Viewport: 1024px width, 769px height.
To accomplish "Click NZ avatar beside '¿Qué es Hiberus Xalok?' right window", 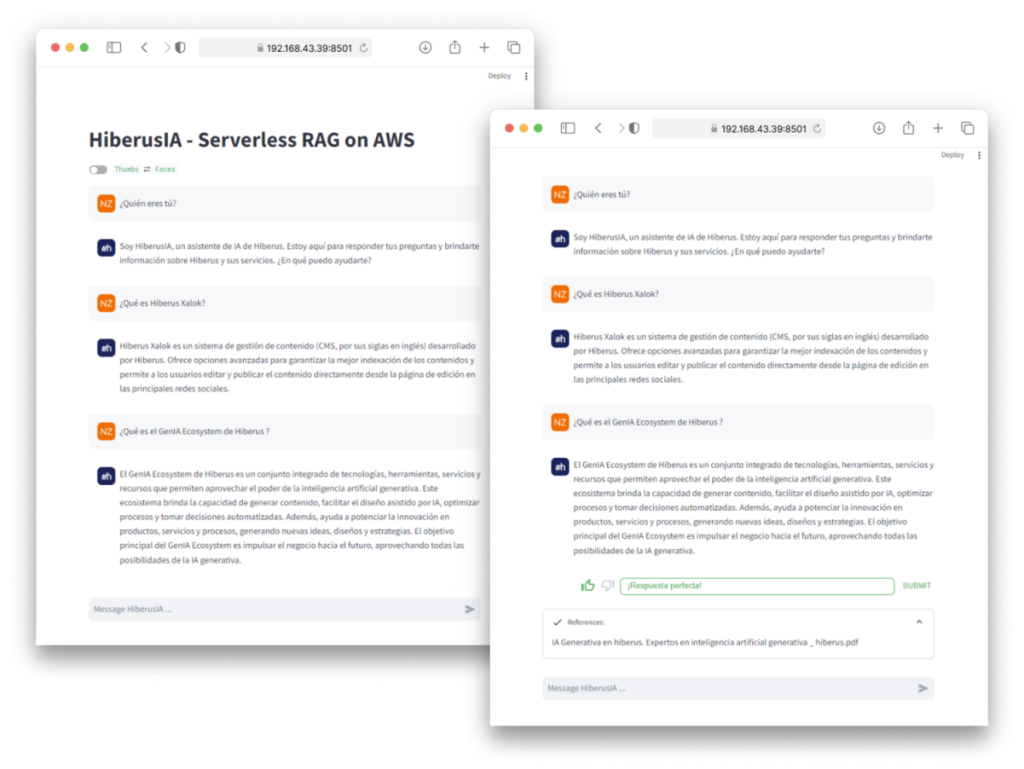I will [560, 294].
